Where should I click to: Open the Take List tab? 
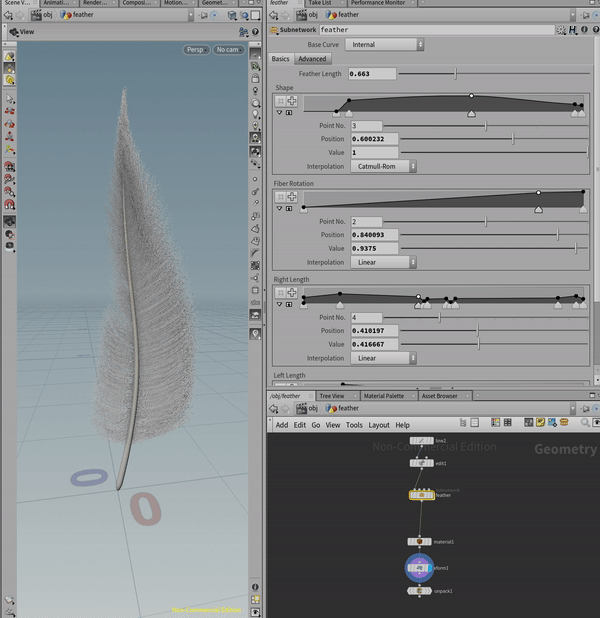click(x=320, y=3)
